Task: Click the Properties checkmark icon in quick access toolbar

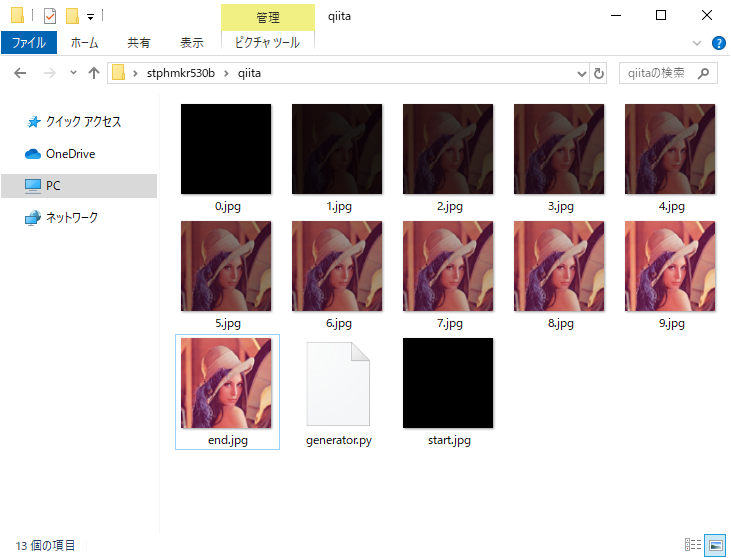Action: coord(50,16)
